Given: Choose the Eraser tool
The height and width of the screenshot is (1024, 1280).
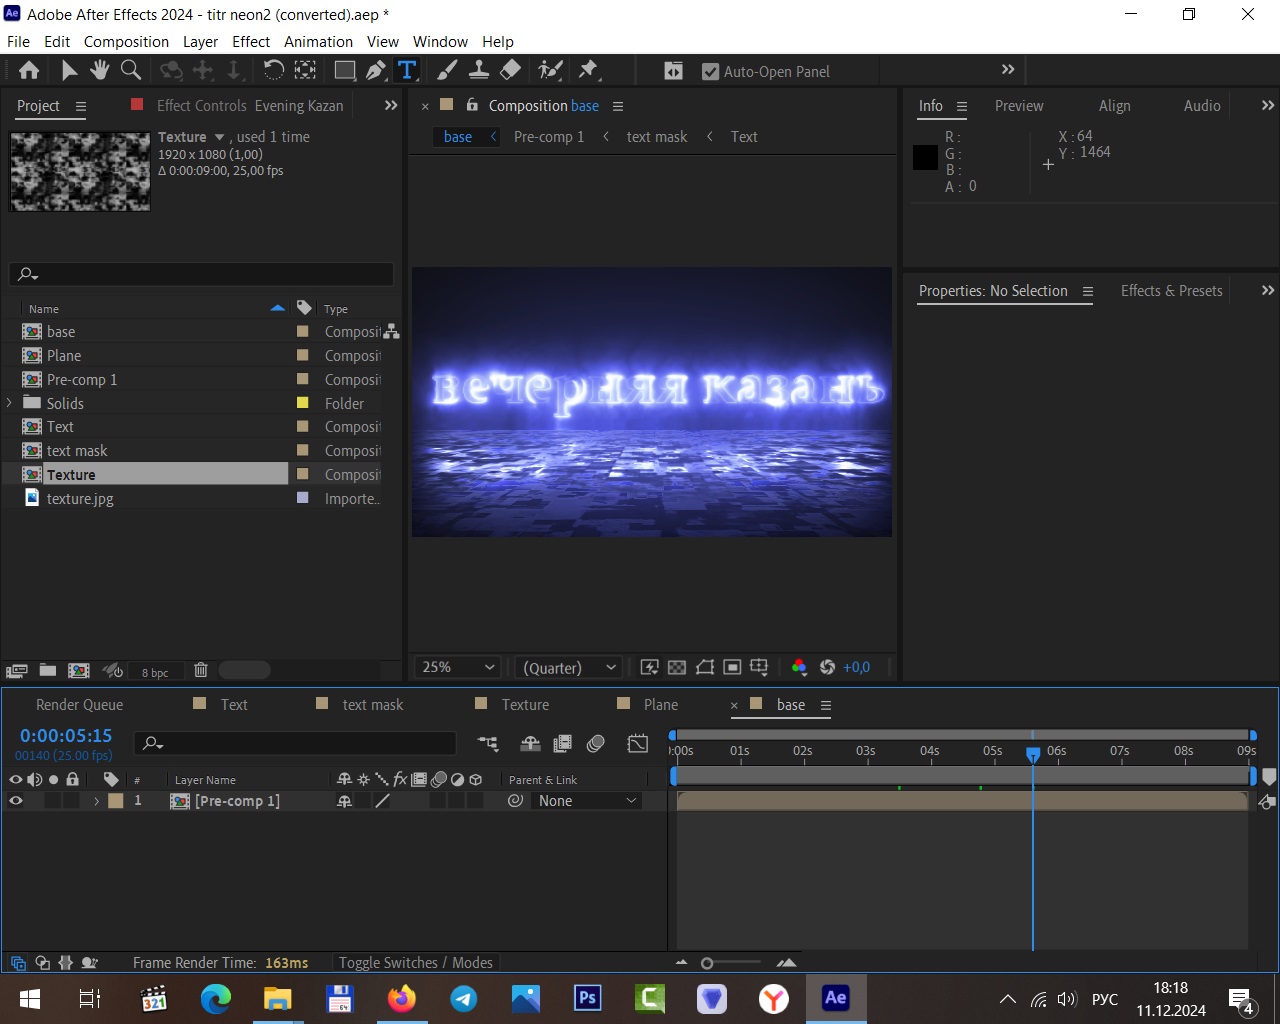Looking at the screenshot, I should [510, 70].
